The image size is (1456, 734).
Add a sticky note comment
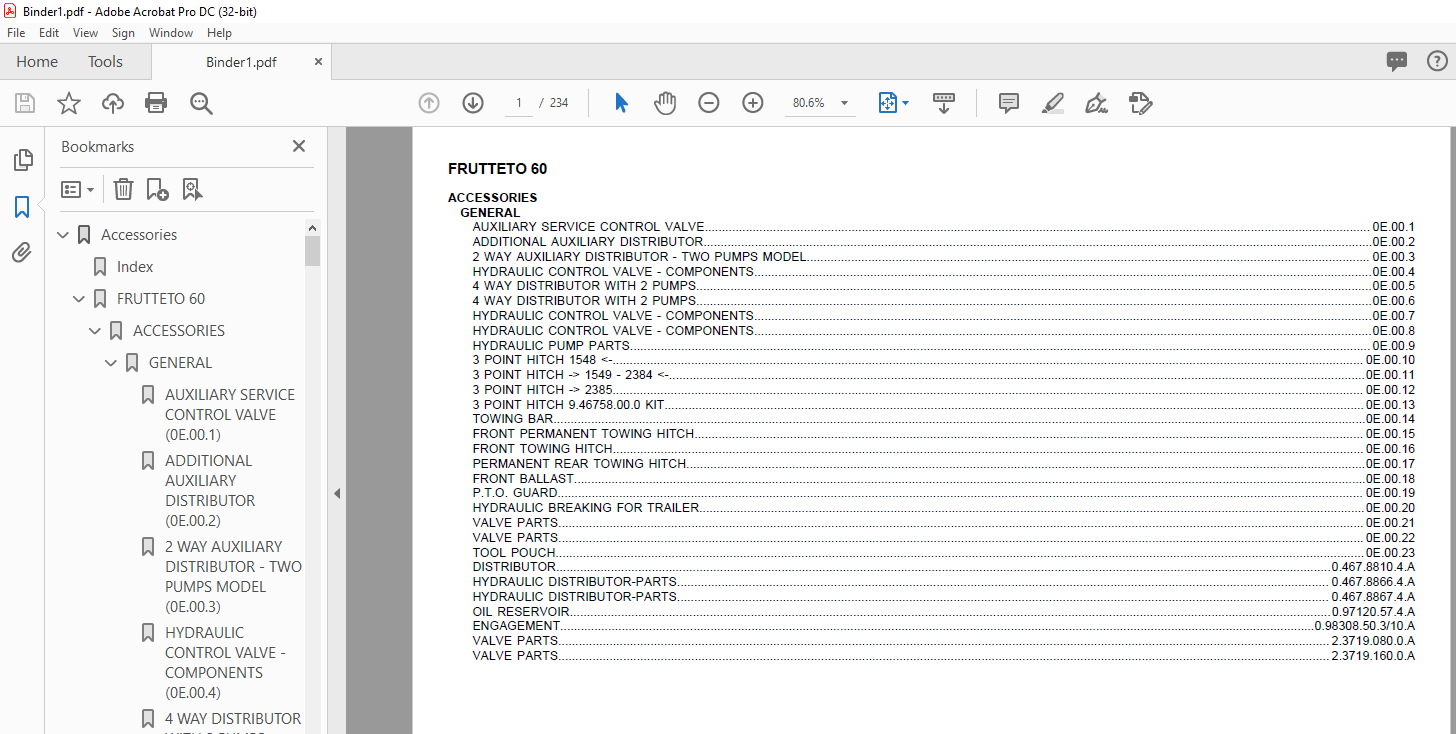pyautogui.click(x=1009, y=103)
